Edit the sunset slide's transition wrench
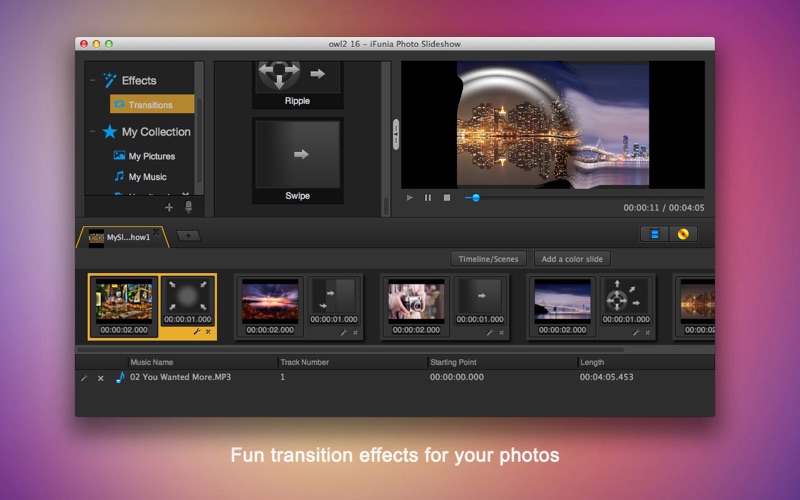800x500 pixels. coord(343,332)
